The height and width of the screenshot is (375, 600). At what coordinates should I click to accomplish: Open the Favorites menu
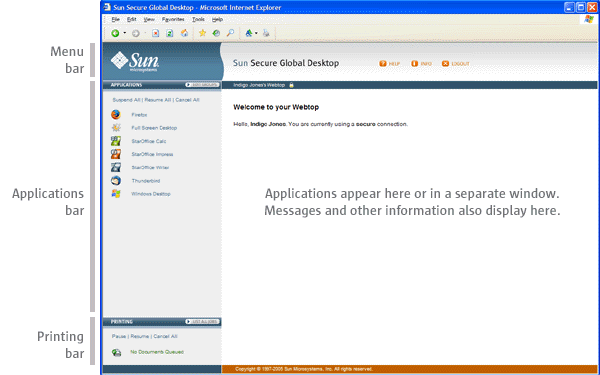173,19
